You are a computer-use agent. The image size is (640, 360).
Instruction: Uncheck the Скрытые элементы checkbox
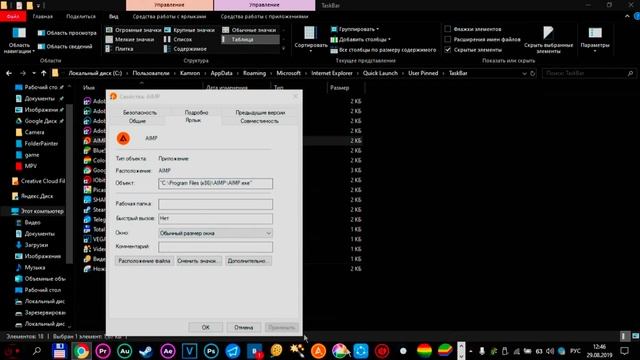click(x=448, y=49)
